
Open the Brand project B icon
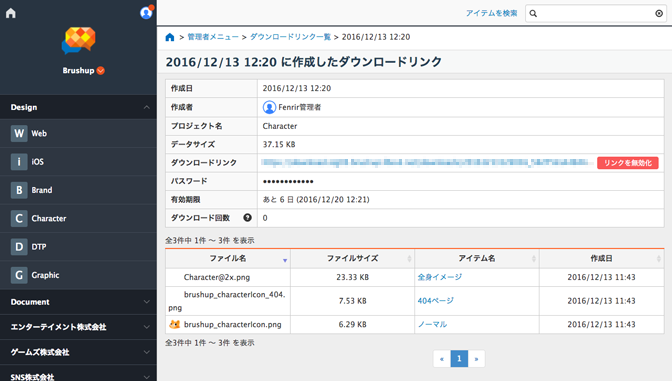pyautogui.click(x=19, y=190)
